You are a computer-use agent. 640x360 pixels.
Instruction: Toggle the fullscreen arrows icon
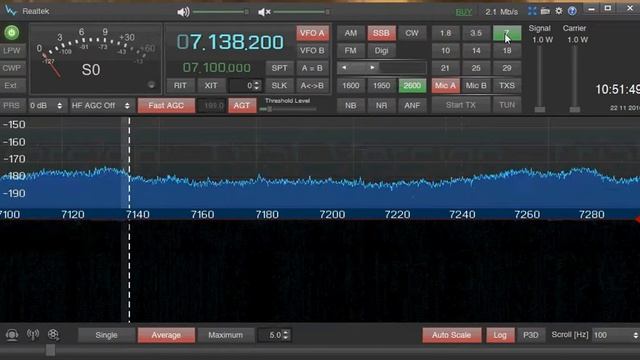point(532,11)
